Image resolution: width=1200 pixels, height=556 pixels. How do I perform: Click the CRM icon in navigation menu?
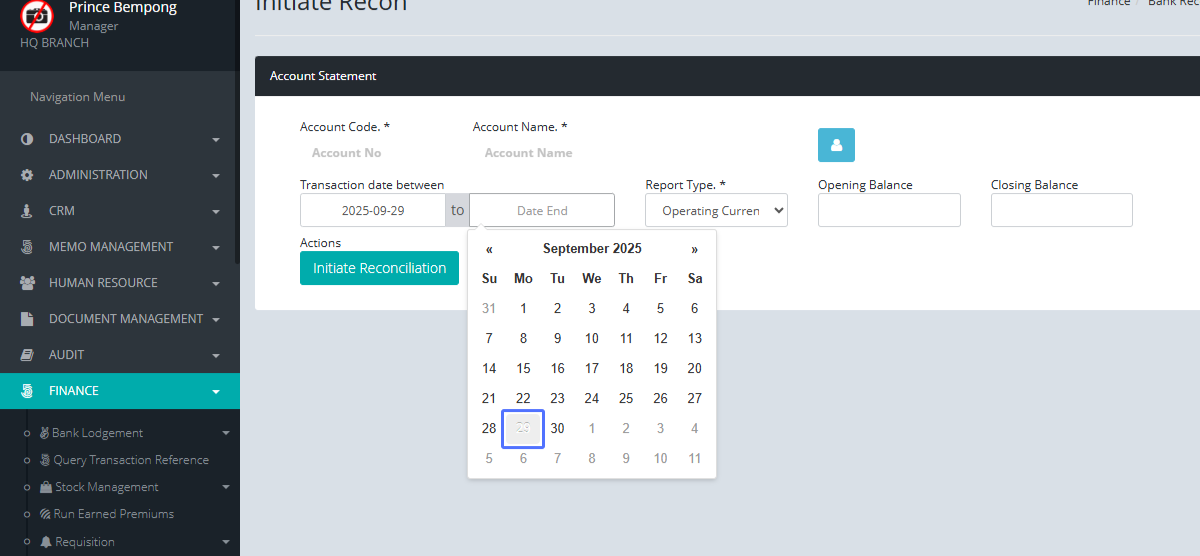point(27,211)
